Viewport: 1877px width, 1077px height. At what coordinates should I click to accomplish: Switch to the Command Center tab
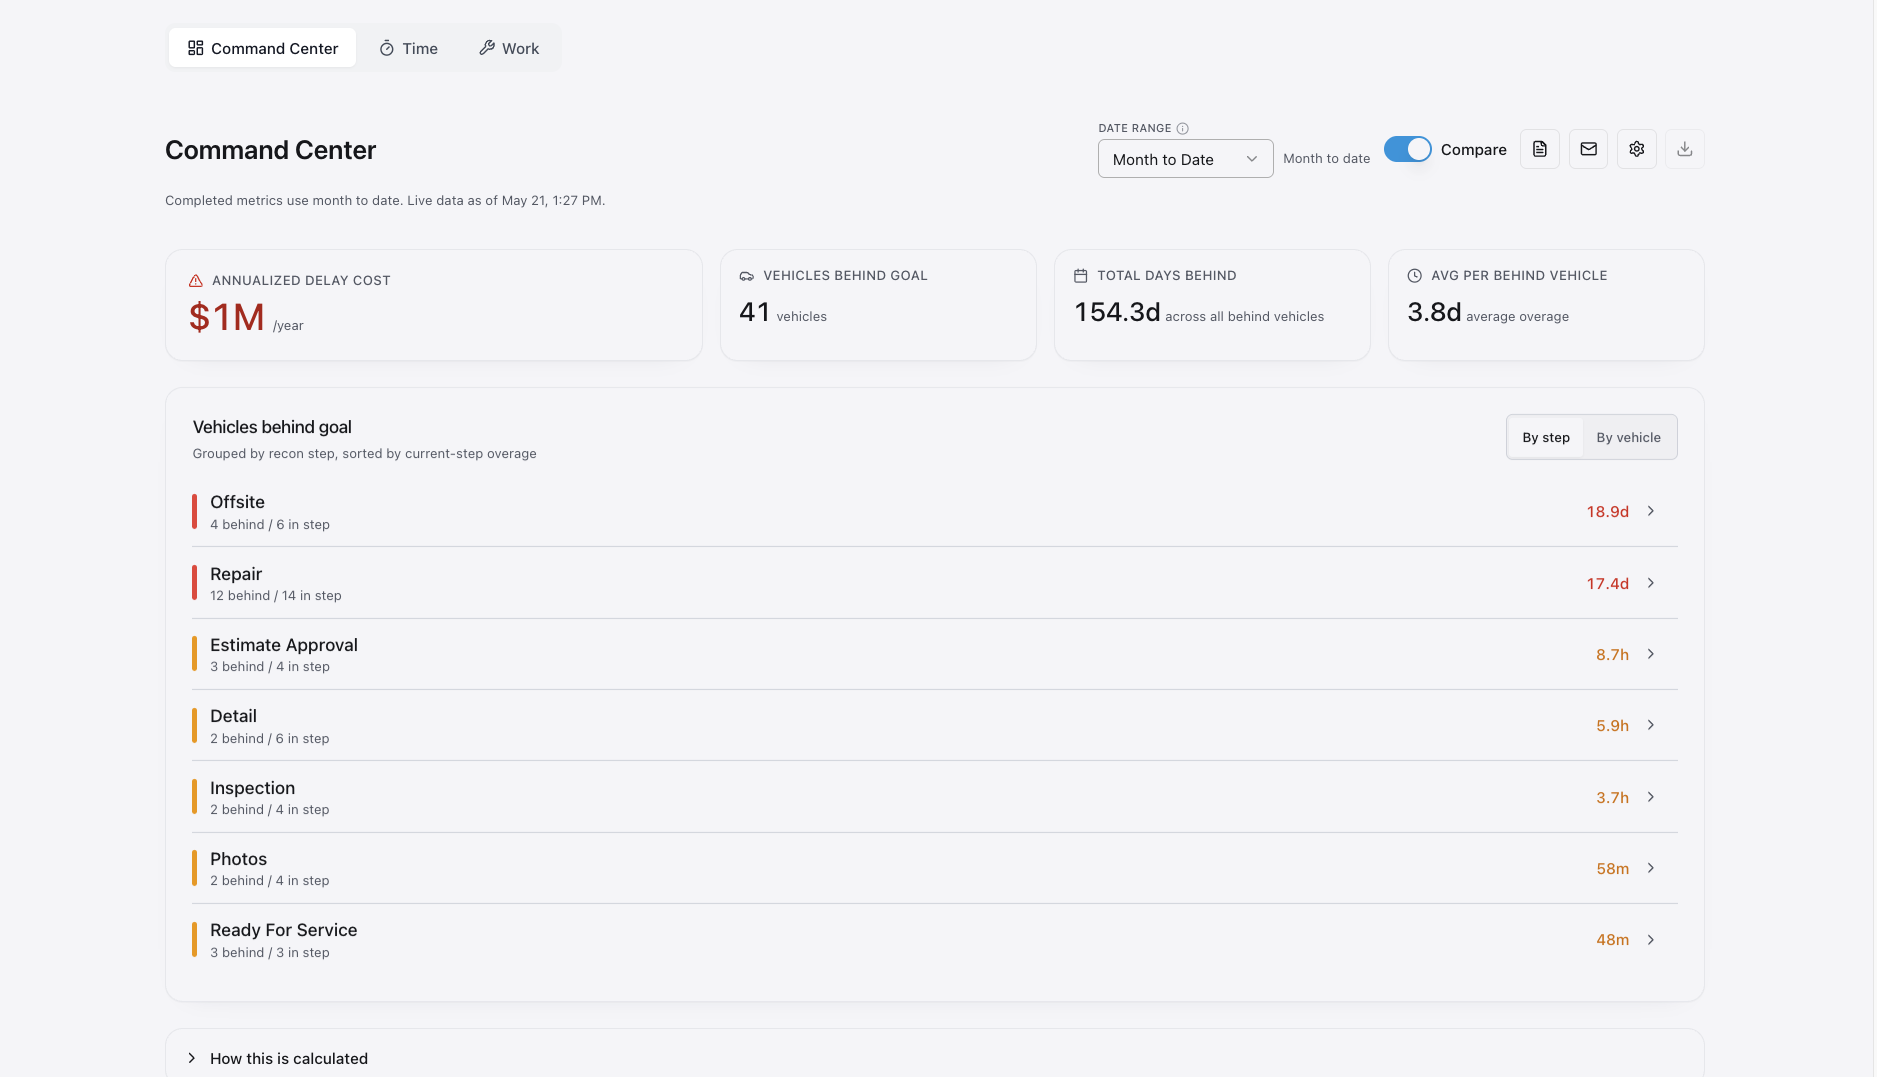(x=263, y=48)
